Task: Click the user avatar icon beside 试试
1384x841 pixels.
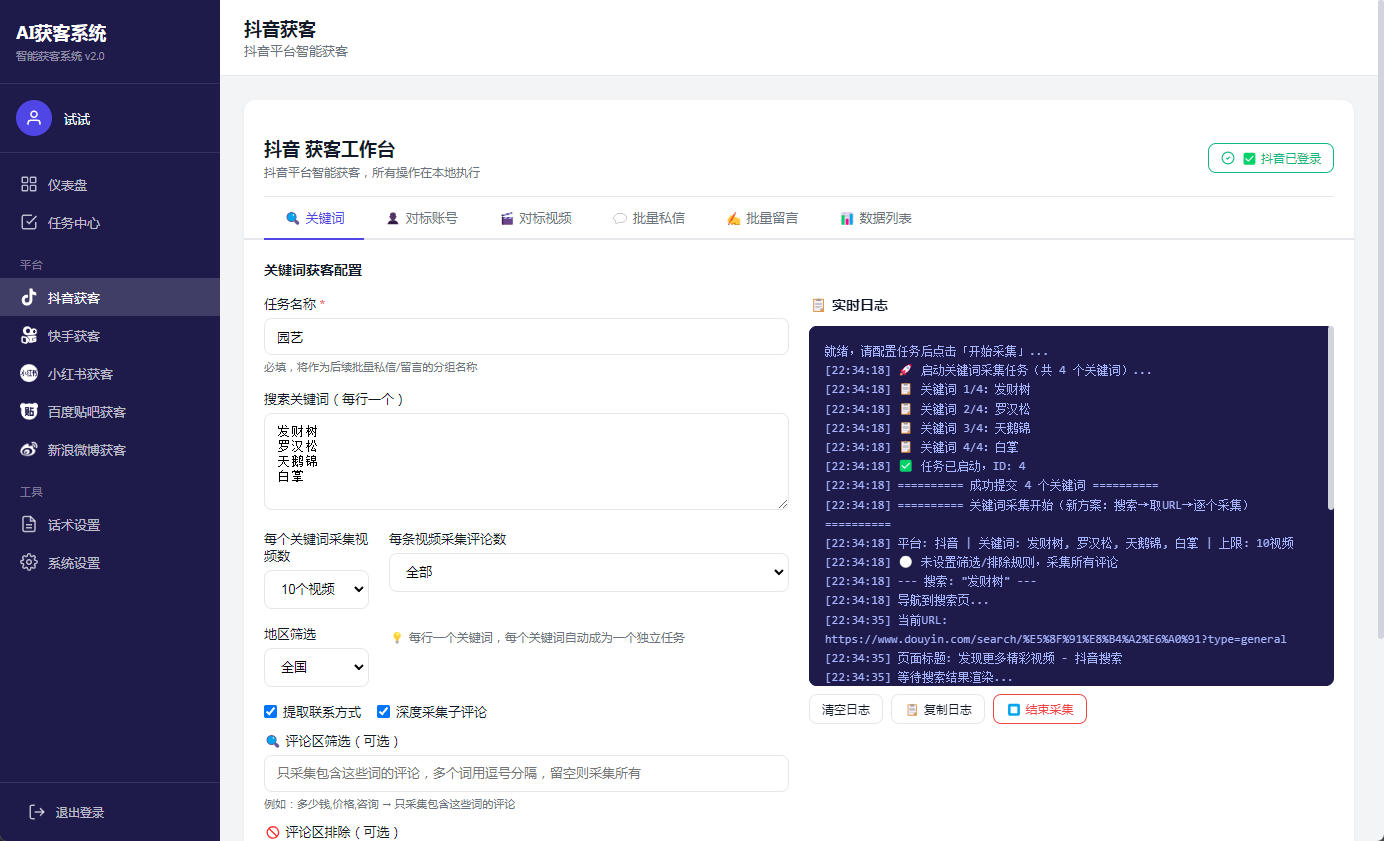Action: tap(34, 118)
